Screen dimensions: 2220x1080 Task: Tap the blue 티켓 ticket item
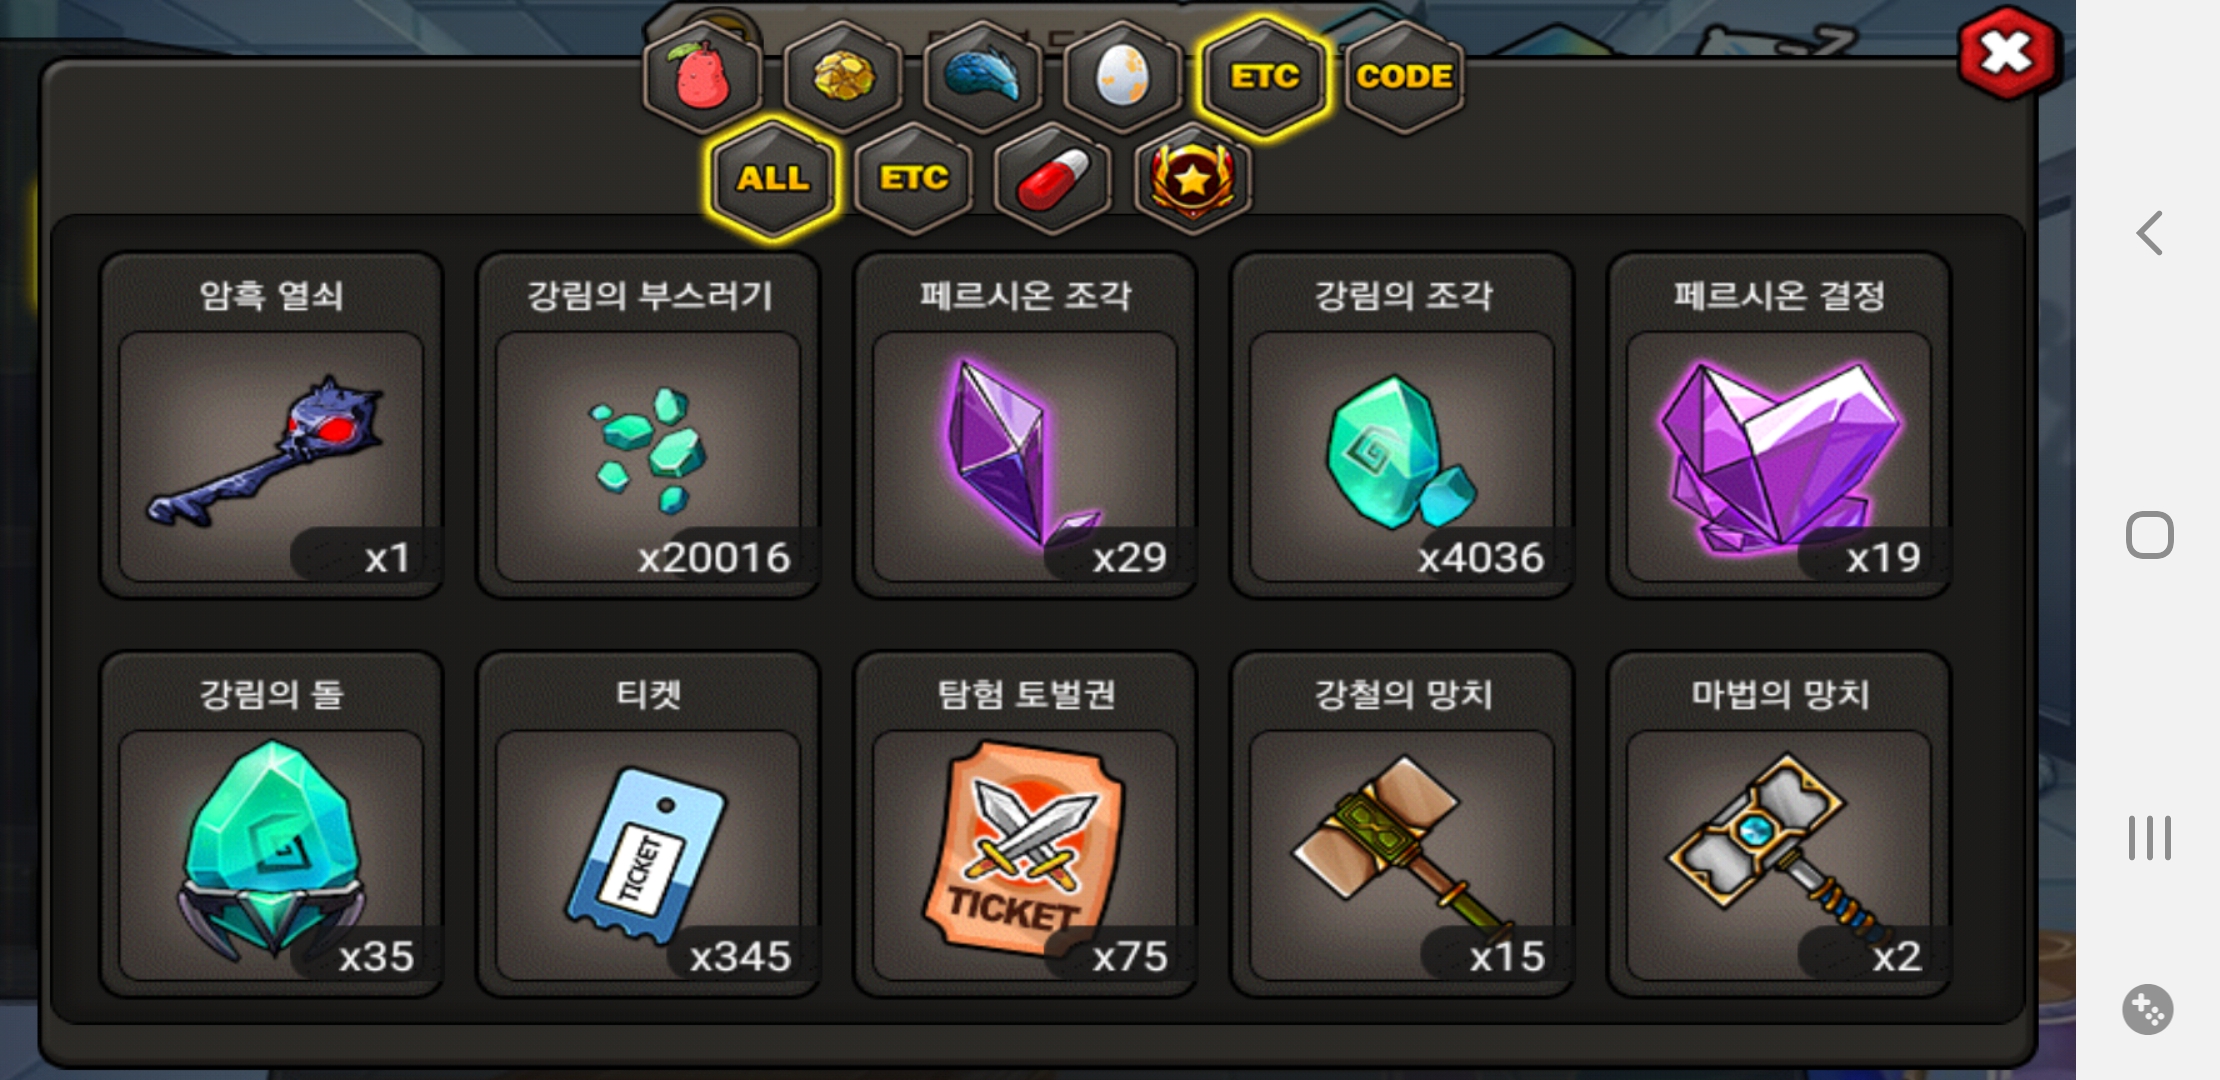648,824
